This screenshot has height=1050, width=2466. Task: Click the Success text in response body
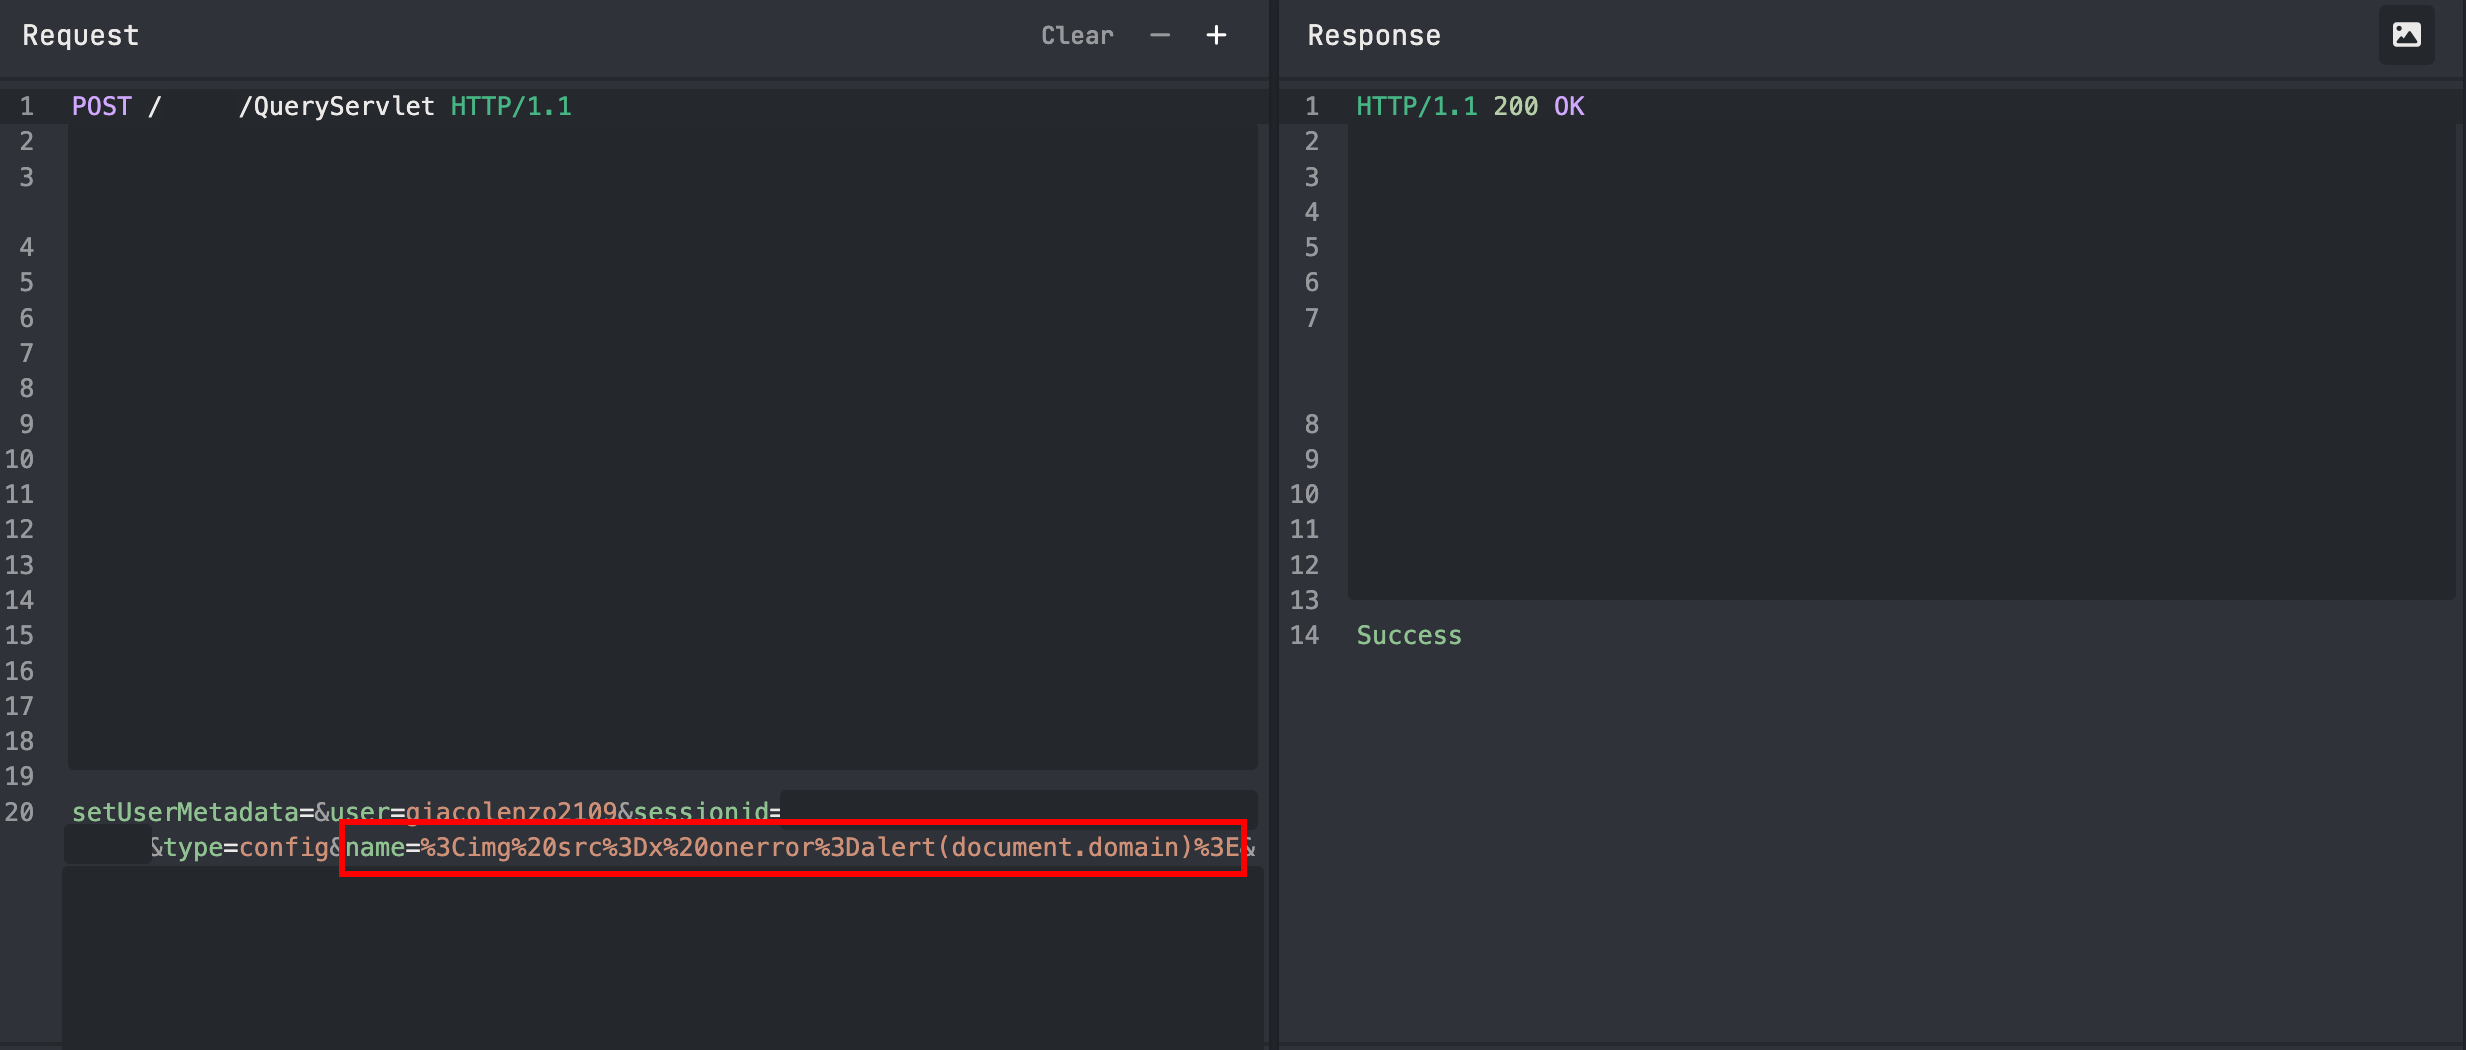[1409, 635]
